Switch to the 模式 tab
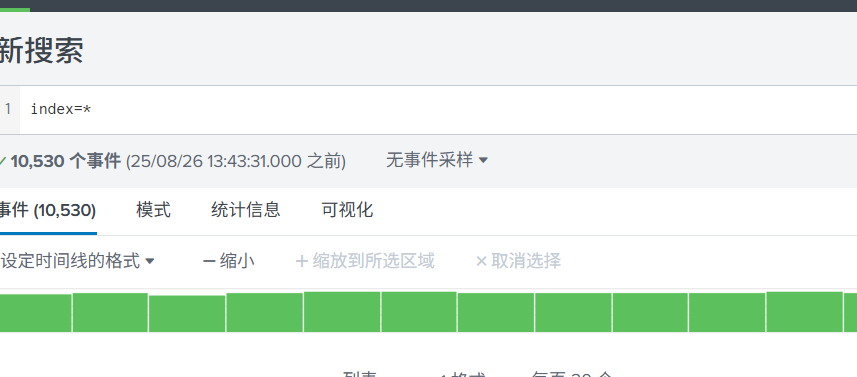 pos(154,210)
